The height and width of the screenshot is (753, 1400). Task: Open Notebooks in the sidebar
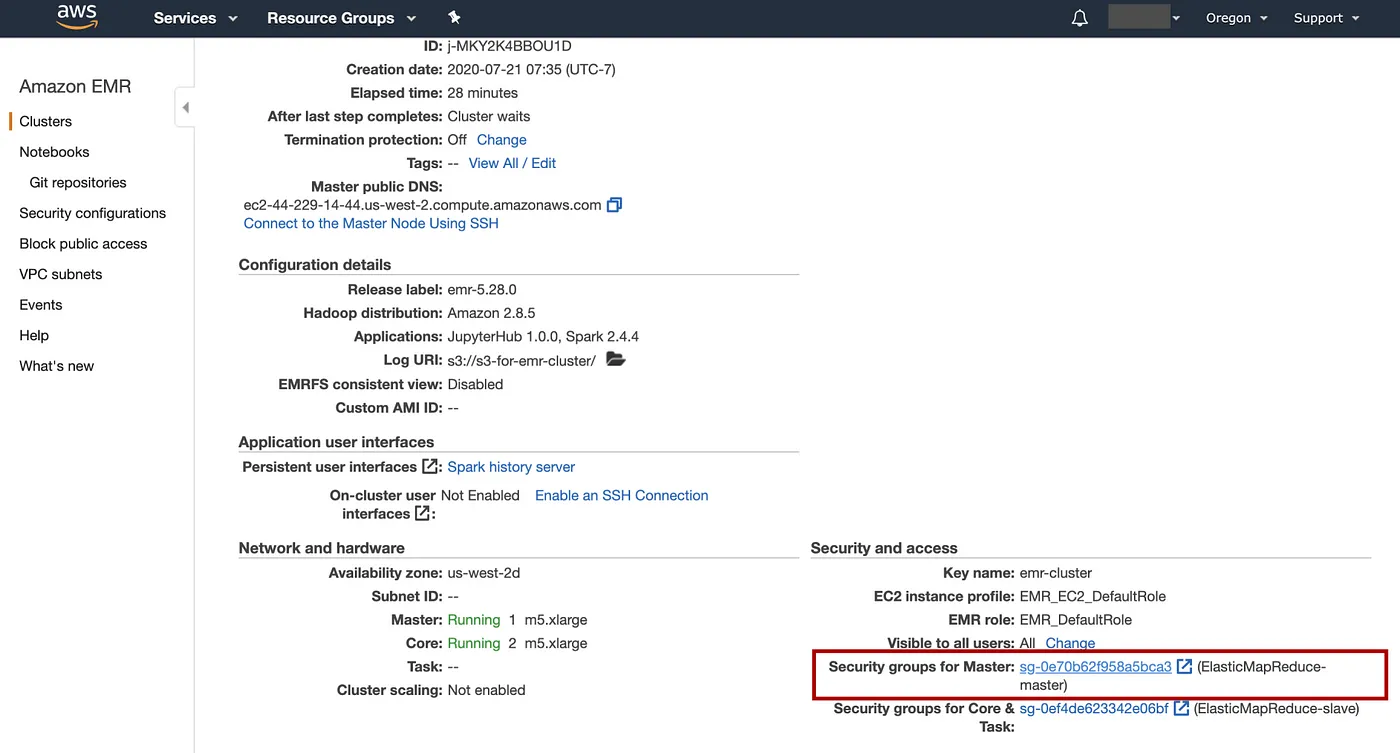tap(54, 152)
